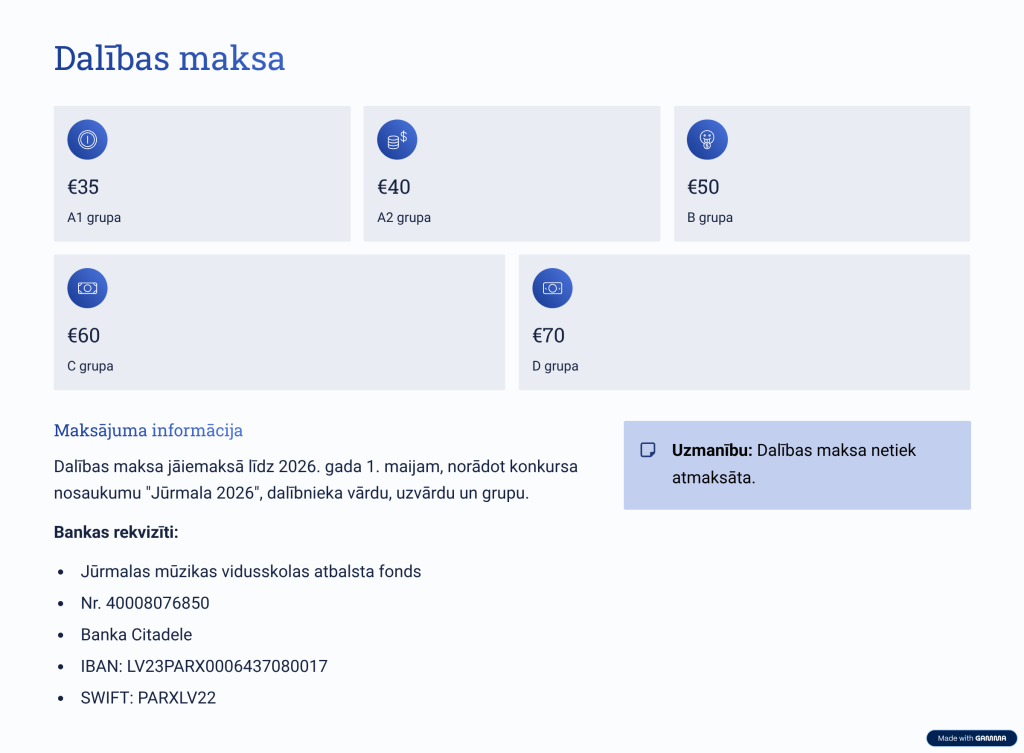1024x753 pixels.
Task: Select the €70 D grupa card
Action: click(x=744, y=322)
